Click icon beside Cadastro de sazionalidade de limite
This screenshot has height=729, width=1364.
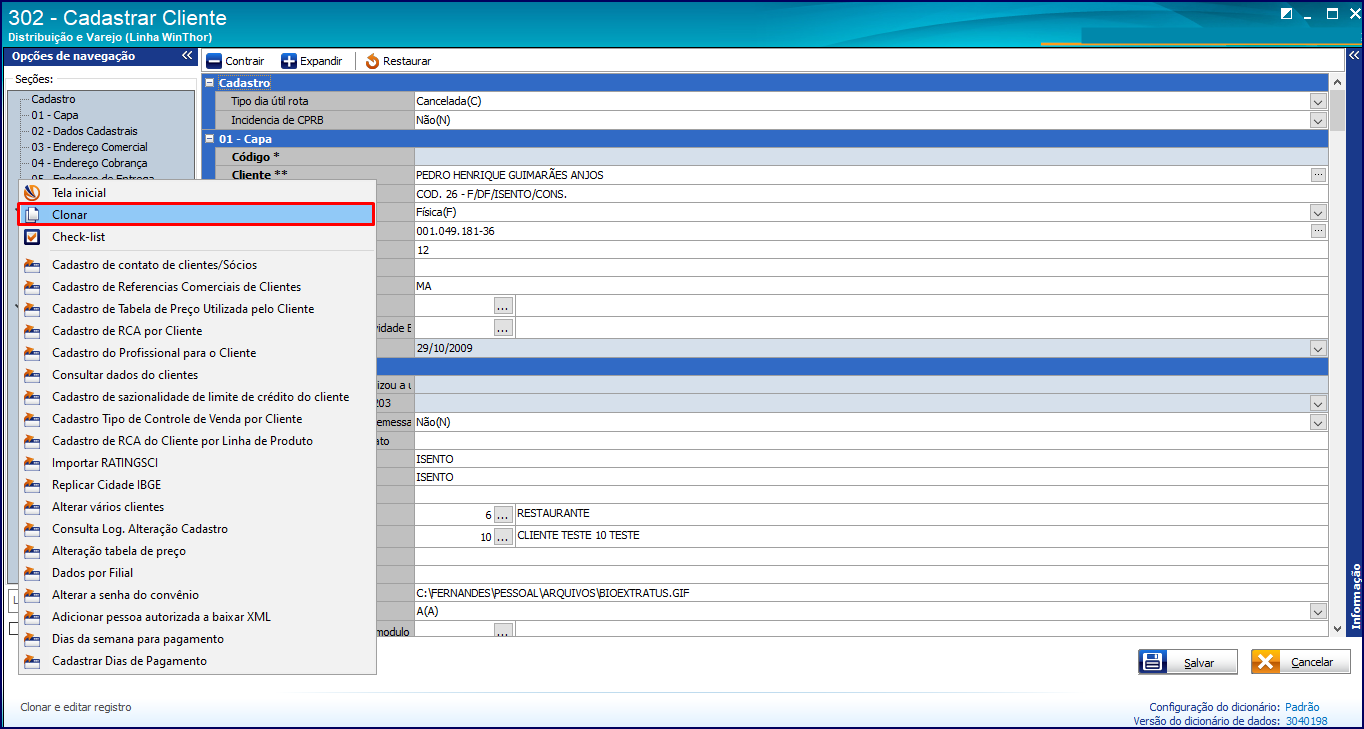tap(32, 397)
